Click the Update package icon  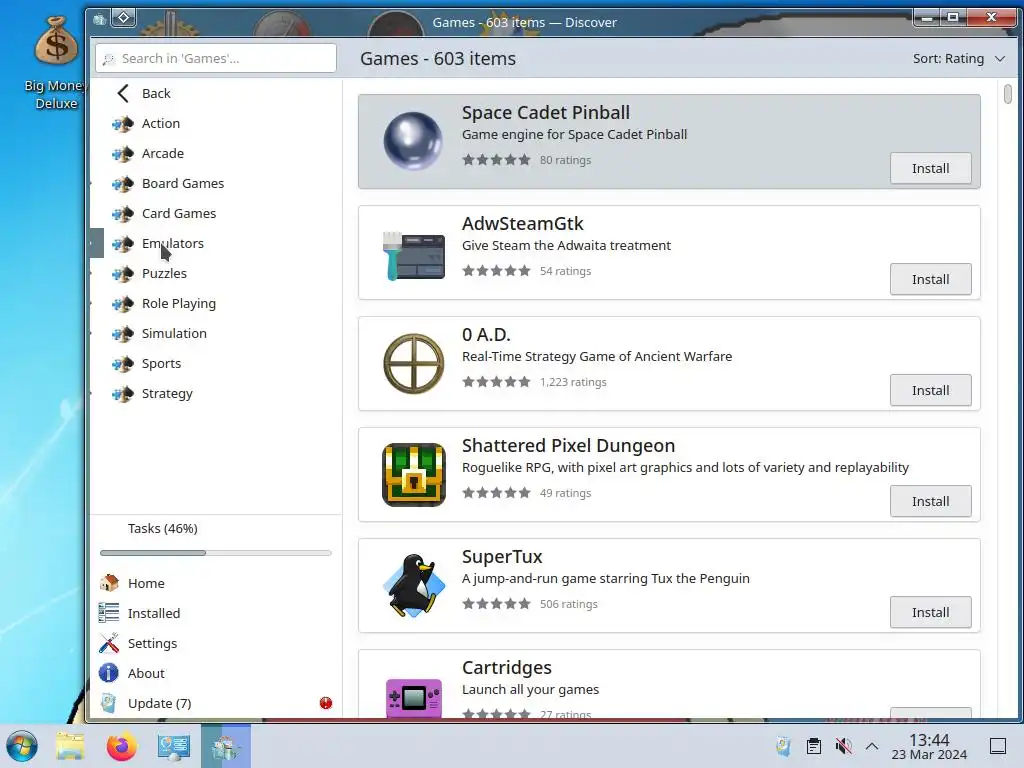pos(108,703)
